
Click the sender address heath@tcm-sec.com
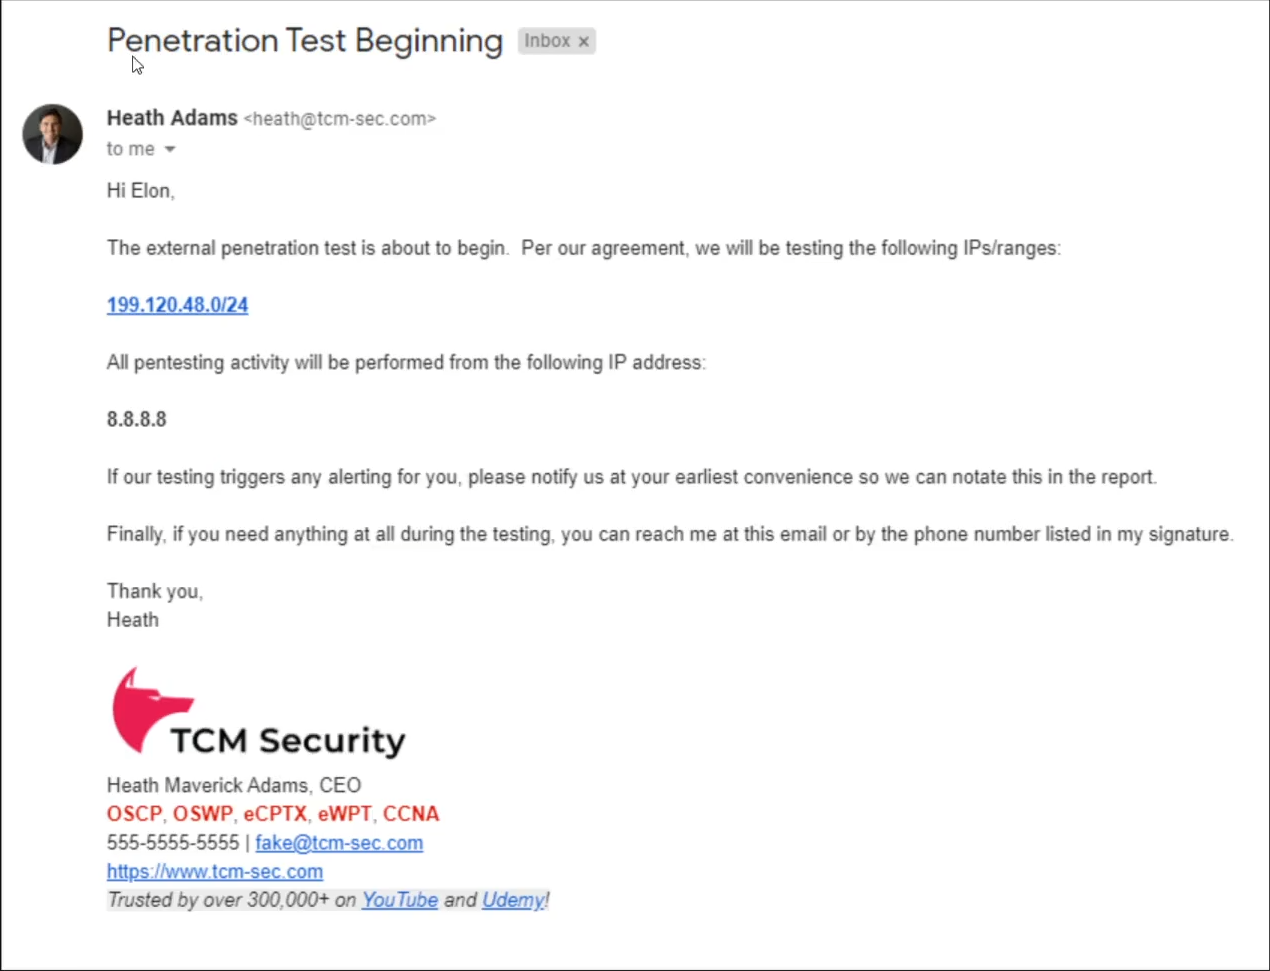340,119
